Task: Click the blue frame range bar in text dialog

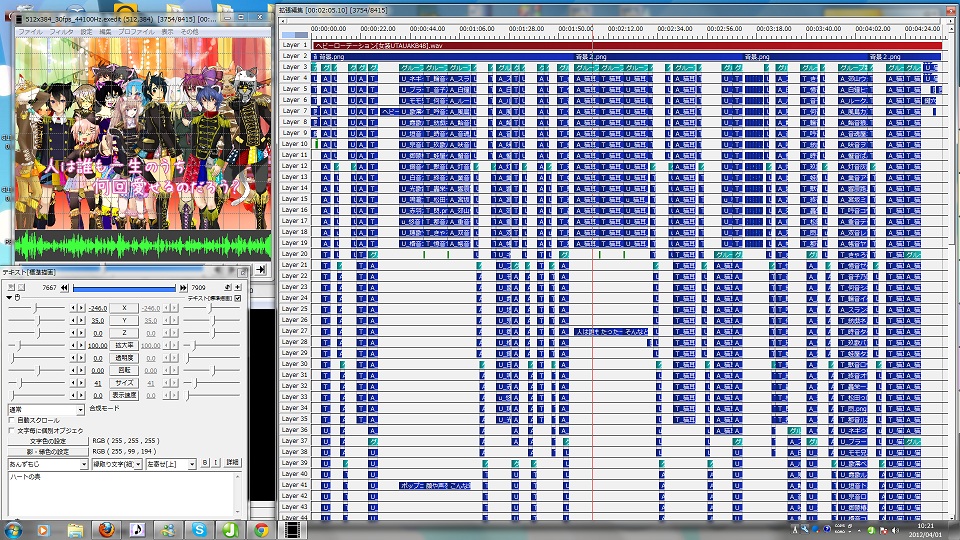Action: (124, 288)
